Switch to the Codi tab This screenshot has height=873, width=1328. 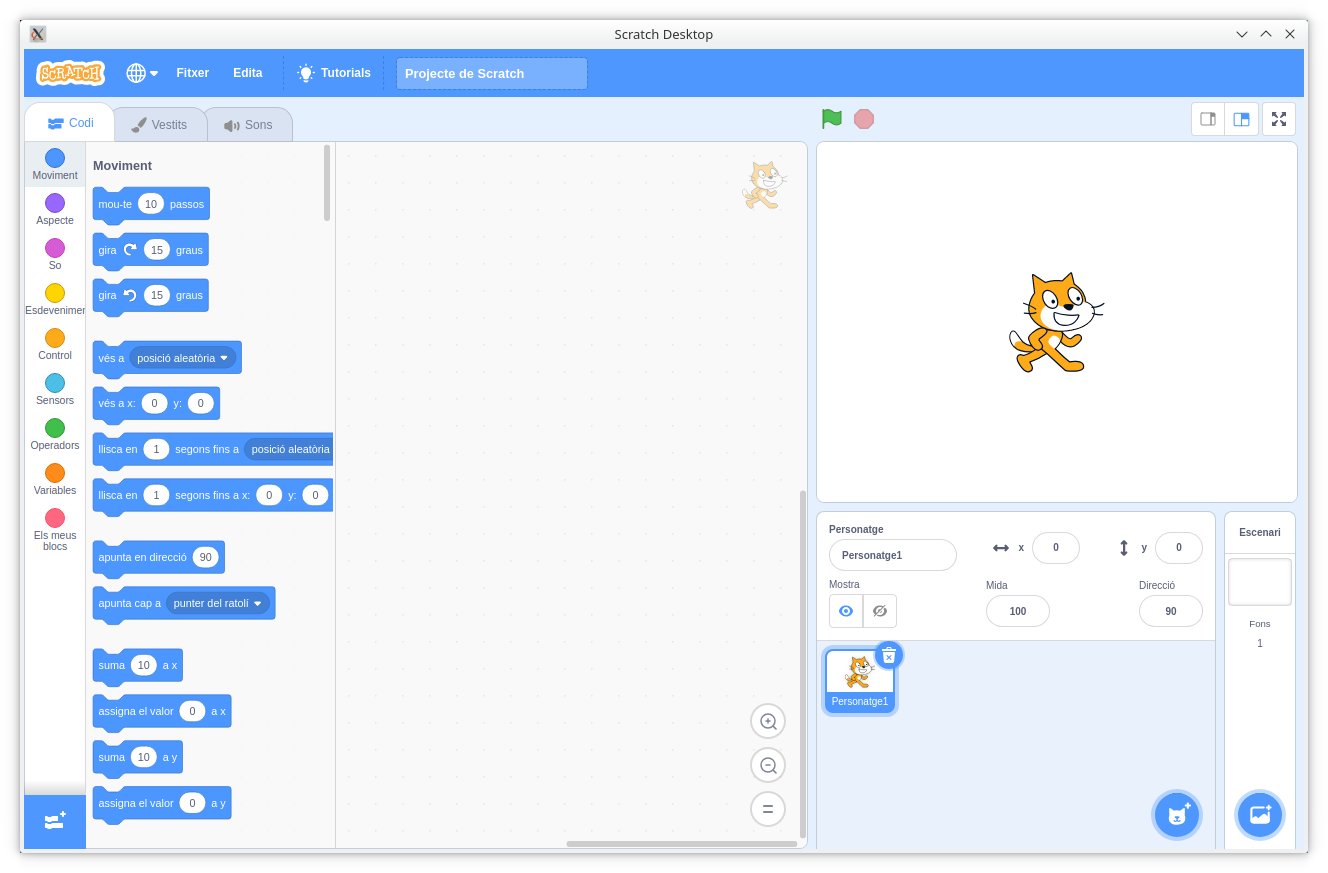coord(70,123)
